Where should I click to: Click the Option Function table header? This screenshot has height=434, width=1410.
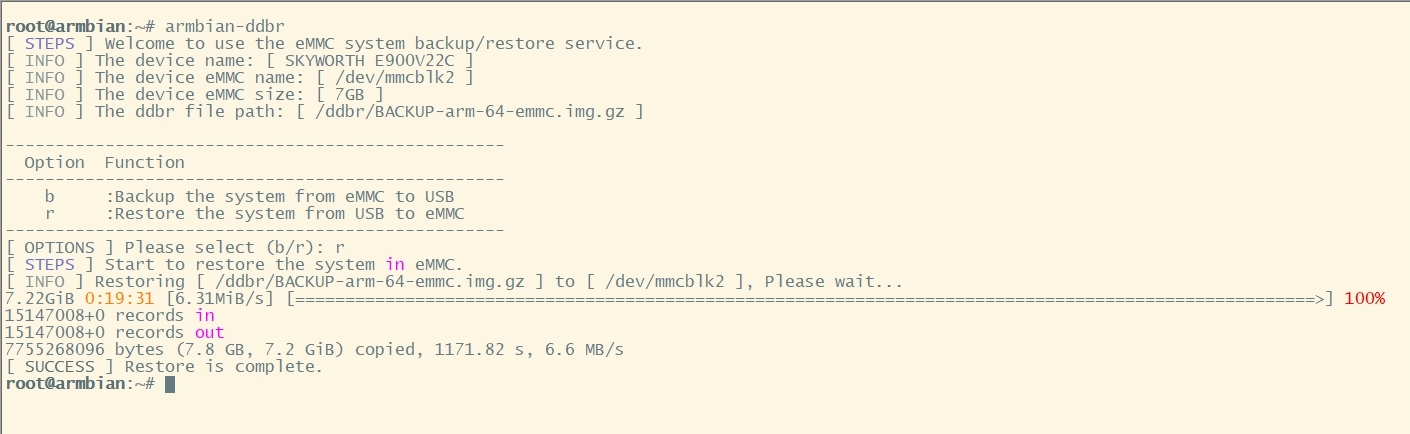(105, 162)
